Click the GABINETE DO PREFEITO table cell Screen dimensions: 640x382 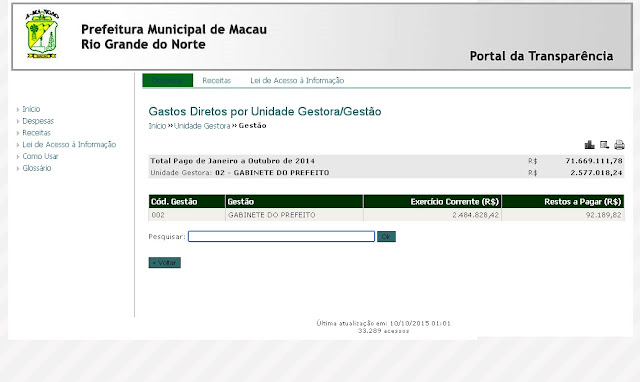pyautogui.click(x=294, y=215)
